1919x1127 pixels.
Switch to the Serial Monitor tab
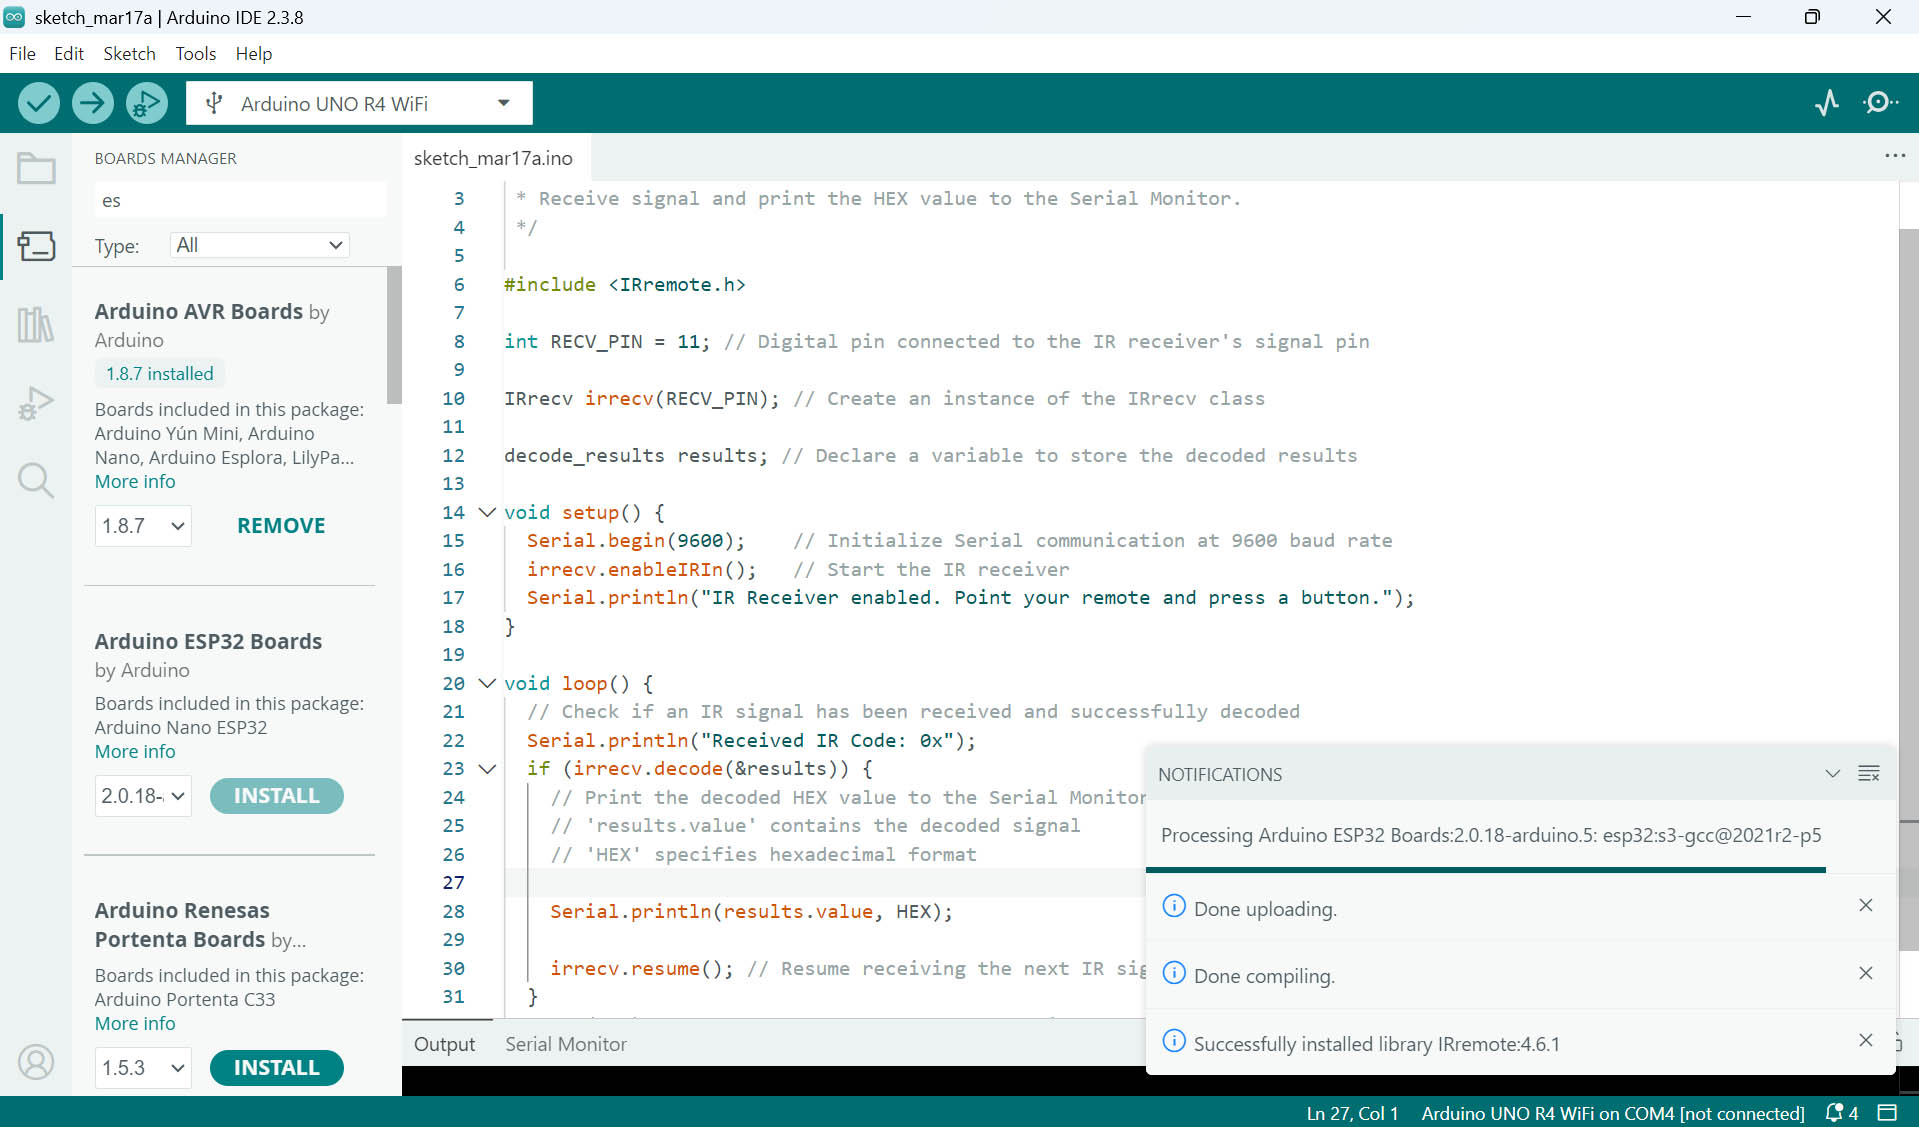pyautogui.click(x=566, y=1044)
